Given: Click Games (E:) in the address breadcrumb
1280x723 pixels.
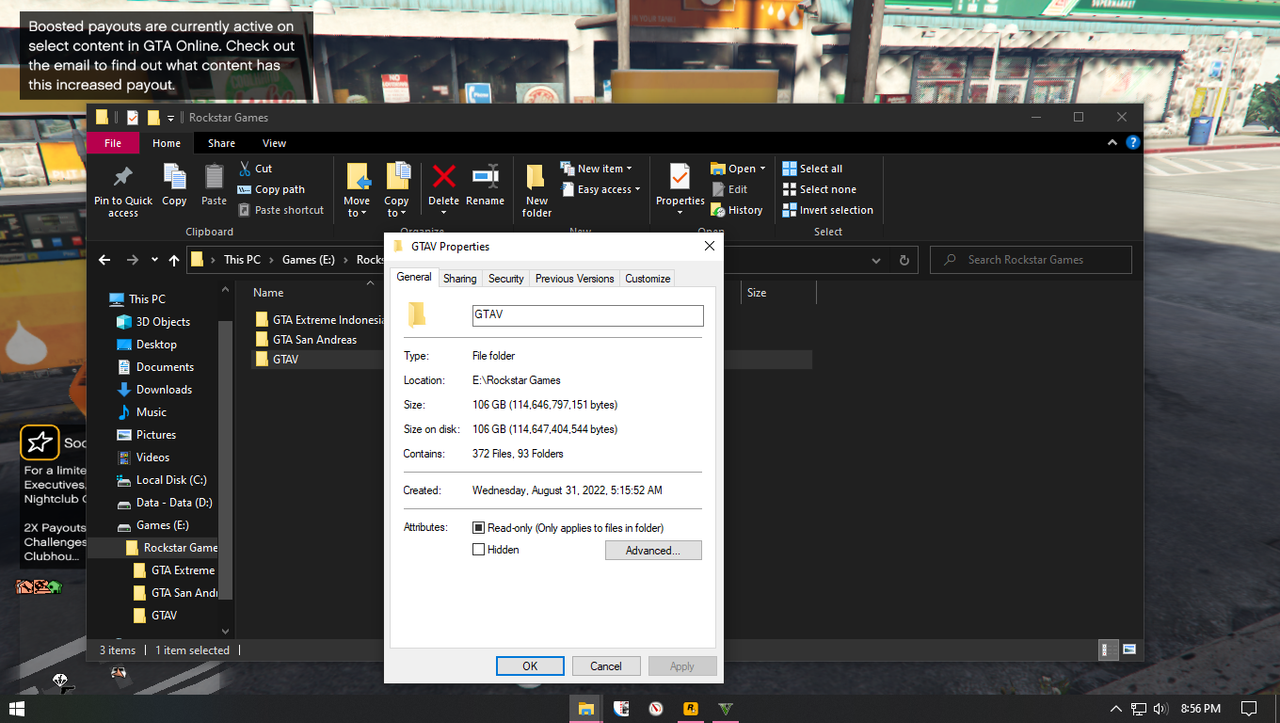Looking at the screenshot, I should tap(308, 260).
